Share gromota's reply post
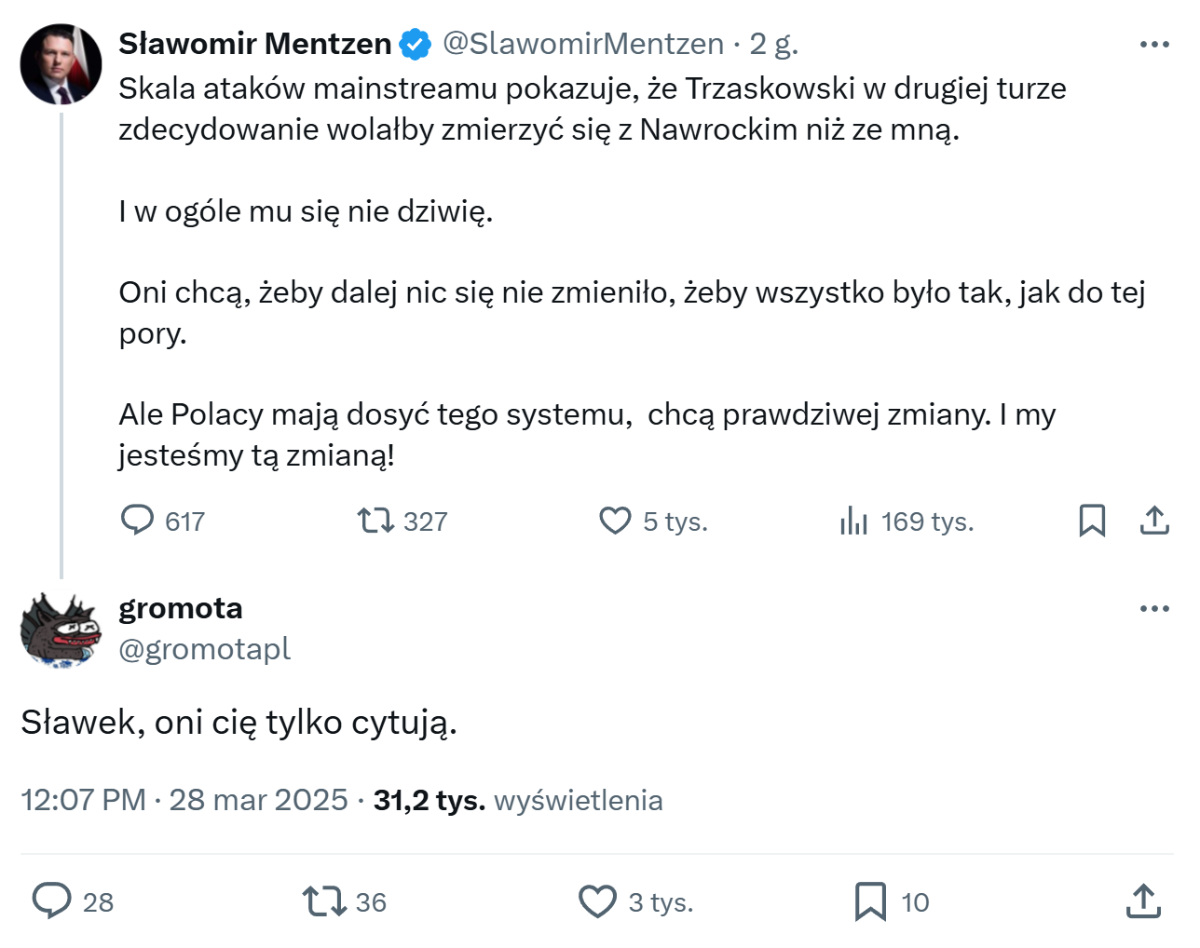The width and height of the screenshot is (1200, 948). coord(1143,902)
